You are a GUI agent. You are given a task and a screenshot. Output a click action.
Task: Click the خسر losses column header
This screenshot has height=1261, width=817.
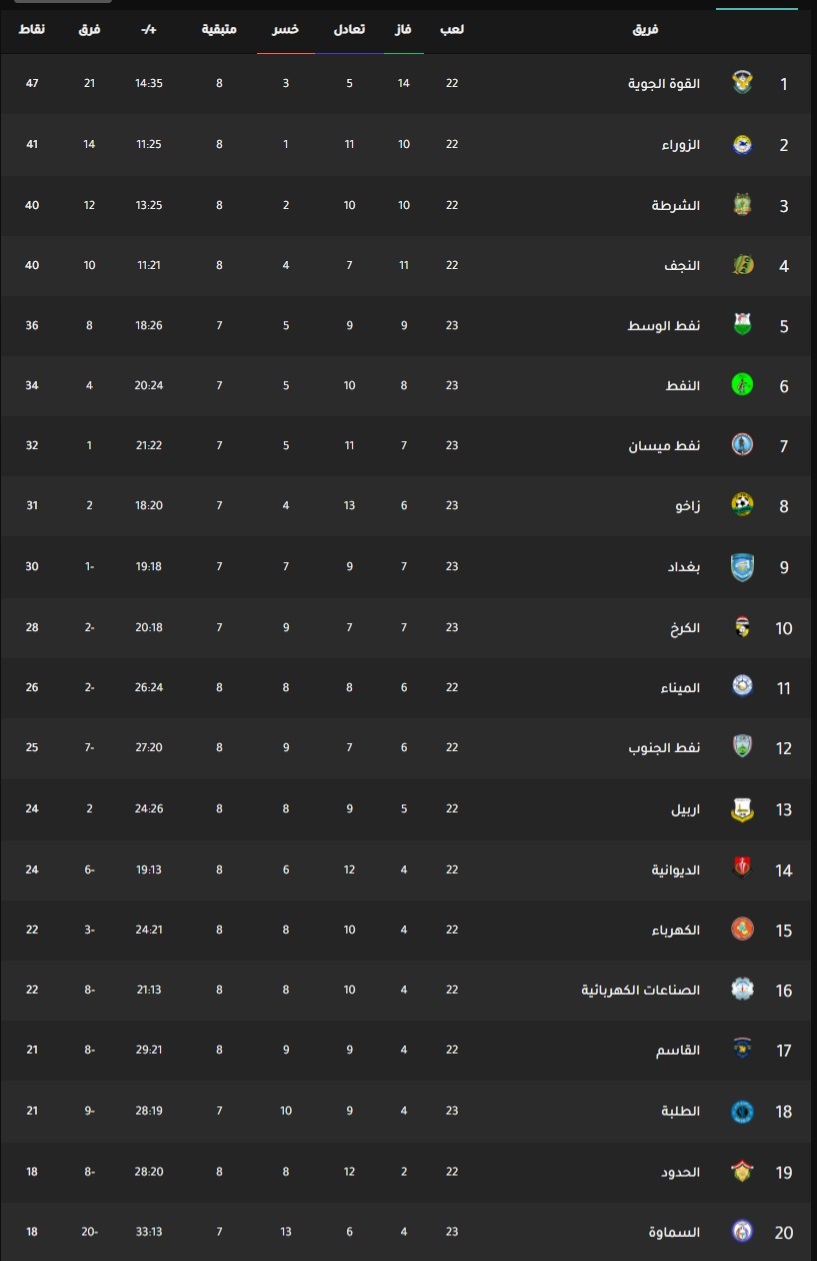(x=285, y=29)
